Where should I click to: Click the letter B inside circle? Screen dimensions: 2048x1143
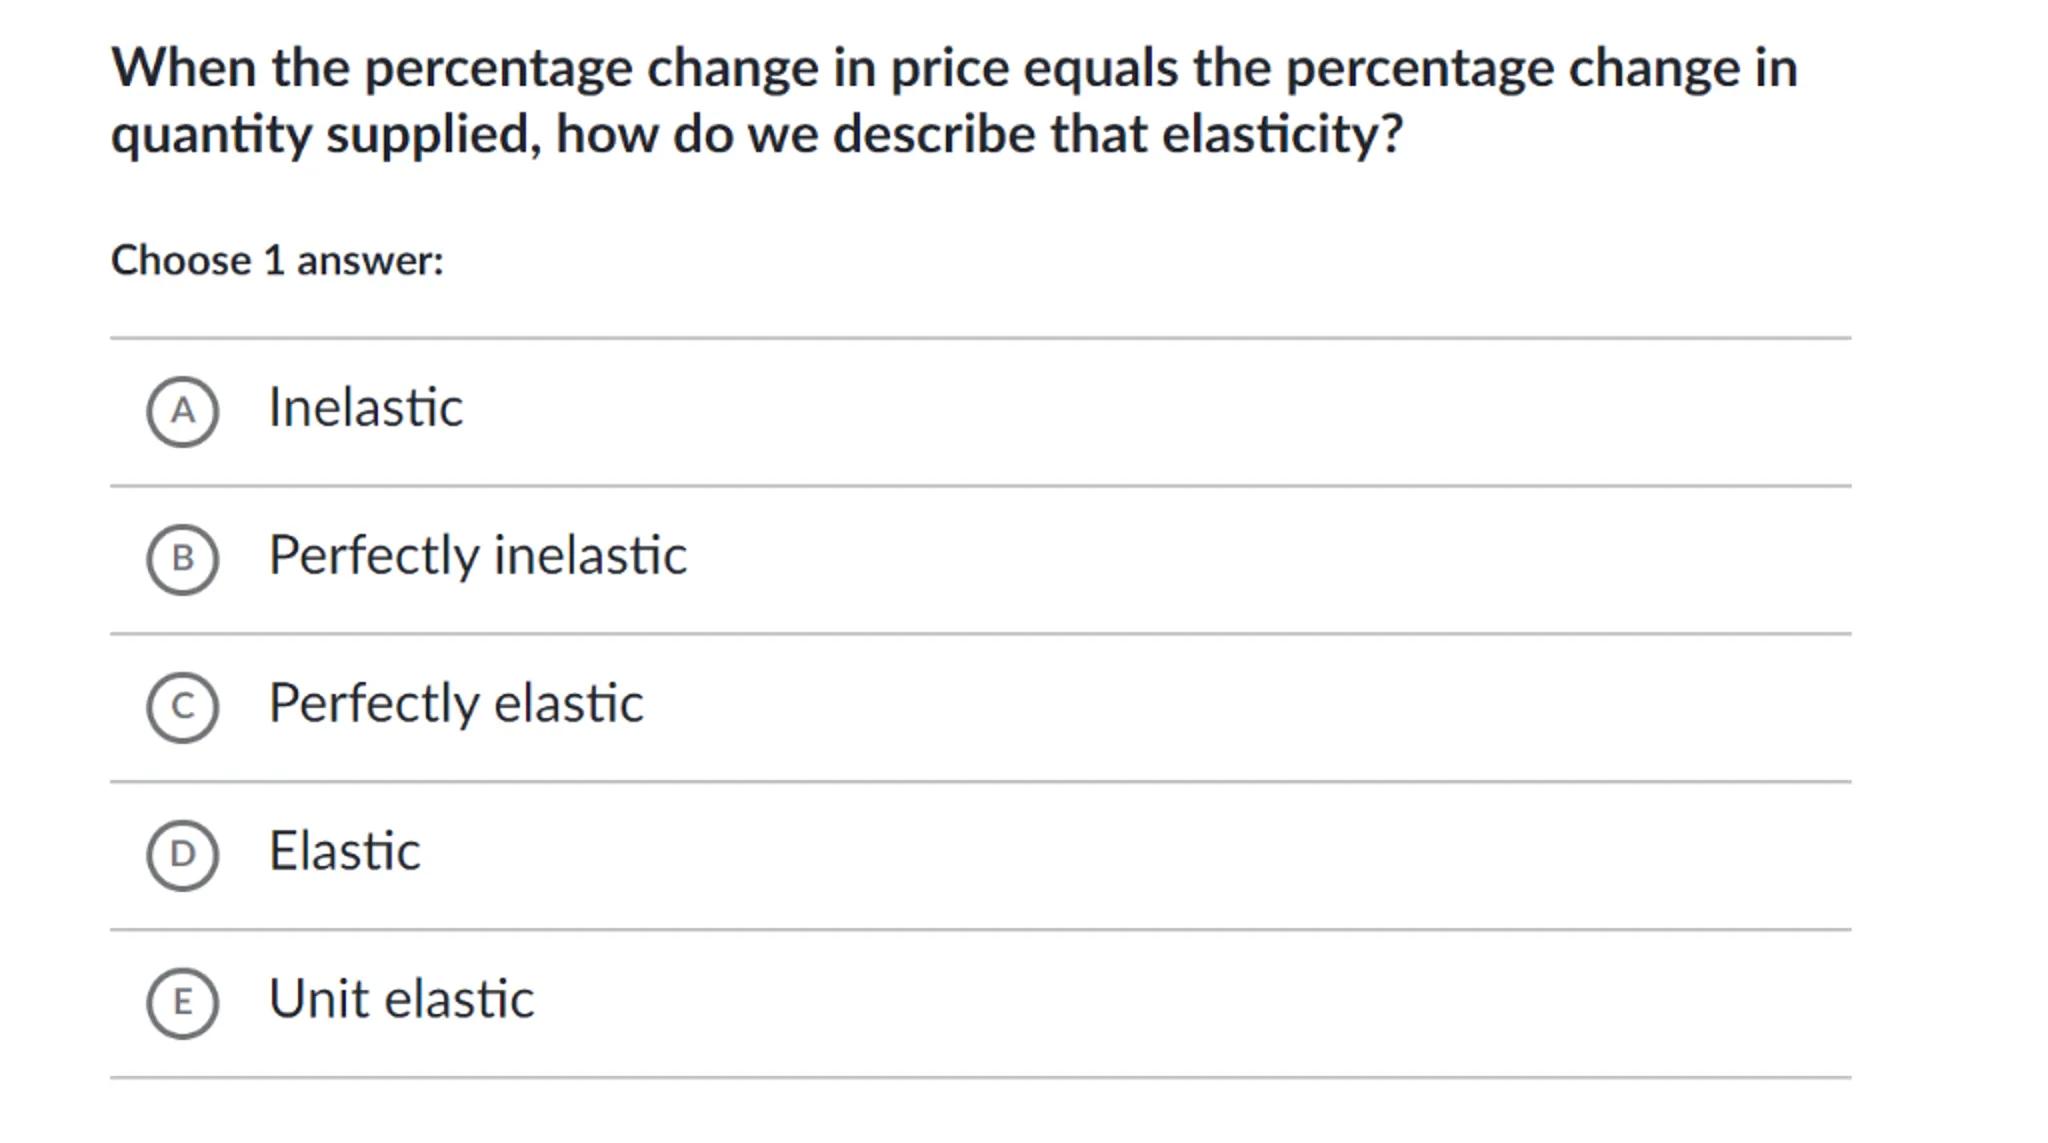click(182, 559)
